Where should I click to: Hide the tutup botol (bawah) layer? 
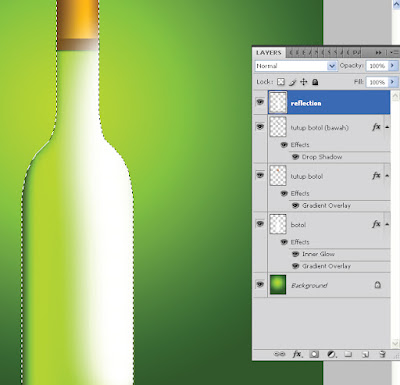pos(260,126)
